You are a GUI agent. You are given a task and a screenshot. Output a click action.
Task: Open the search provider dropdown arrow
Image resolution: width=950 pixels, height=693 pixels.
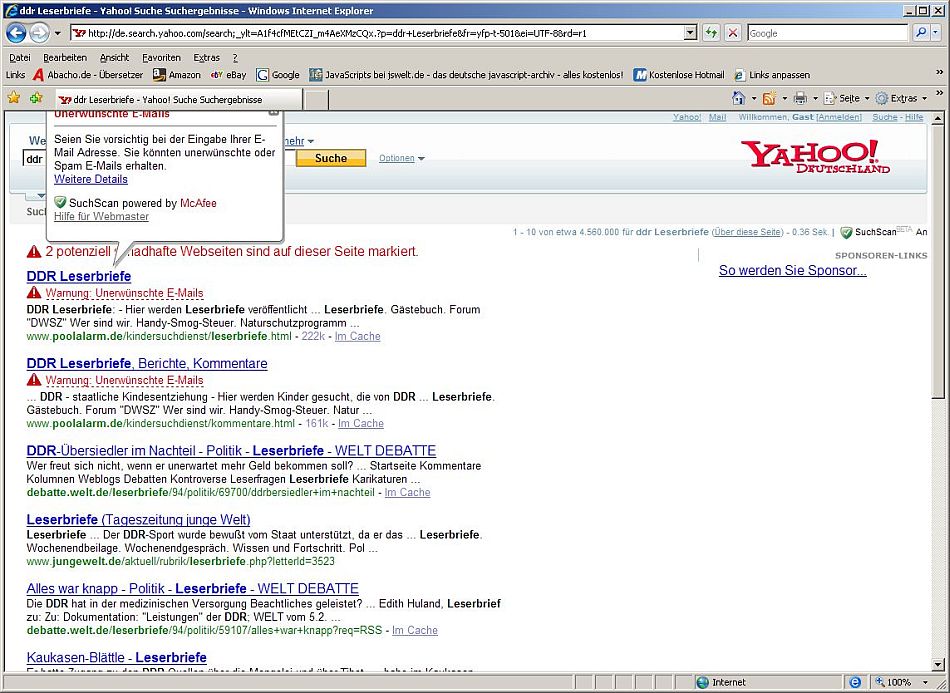tap(937, 33)
